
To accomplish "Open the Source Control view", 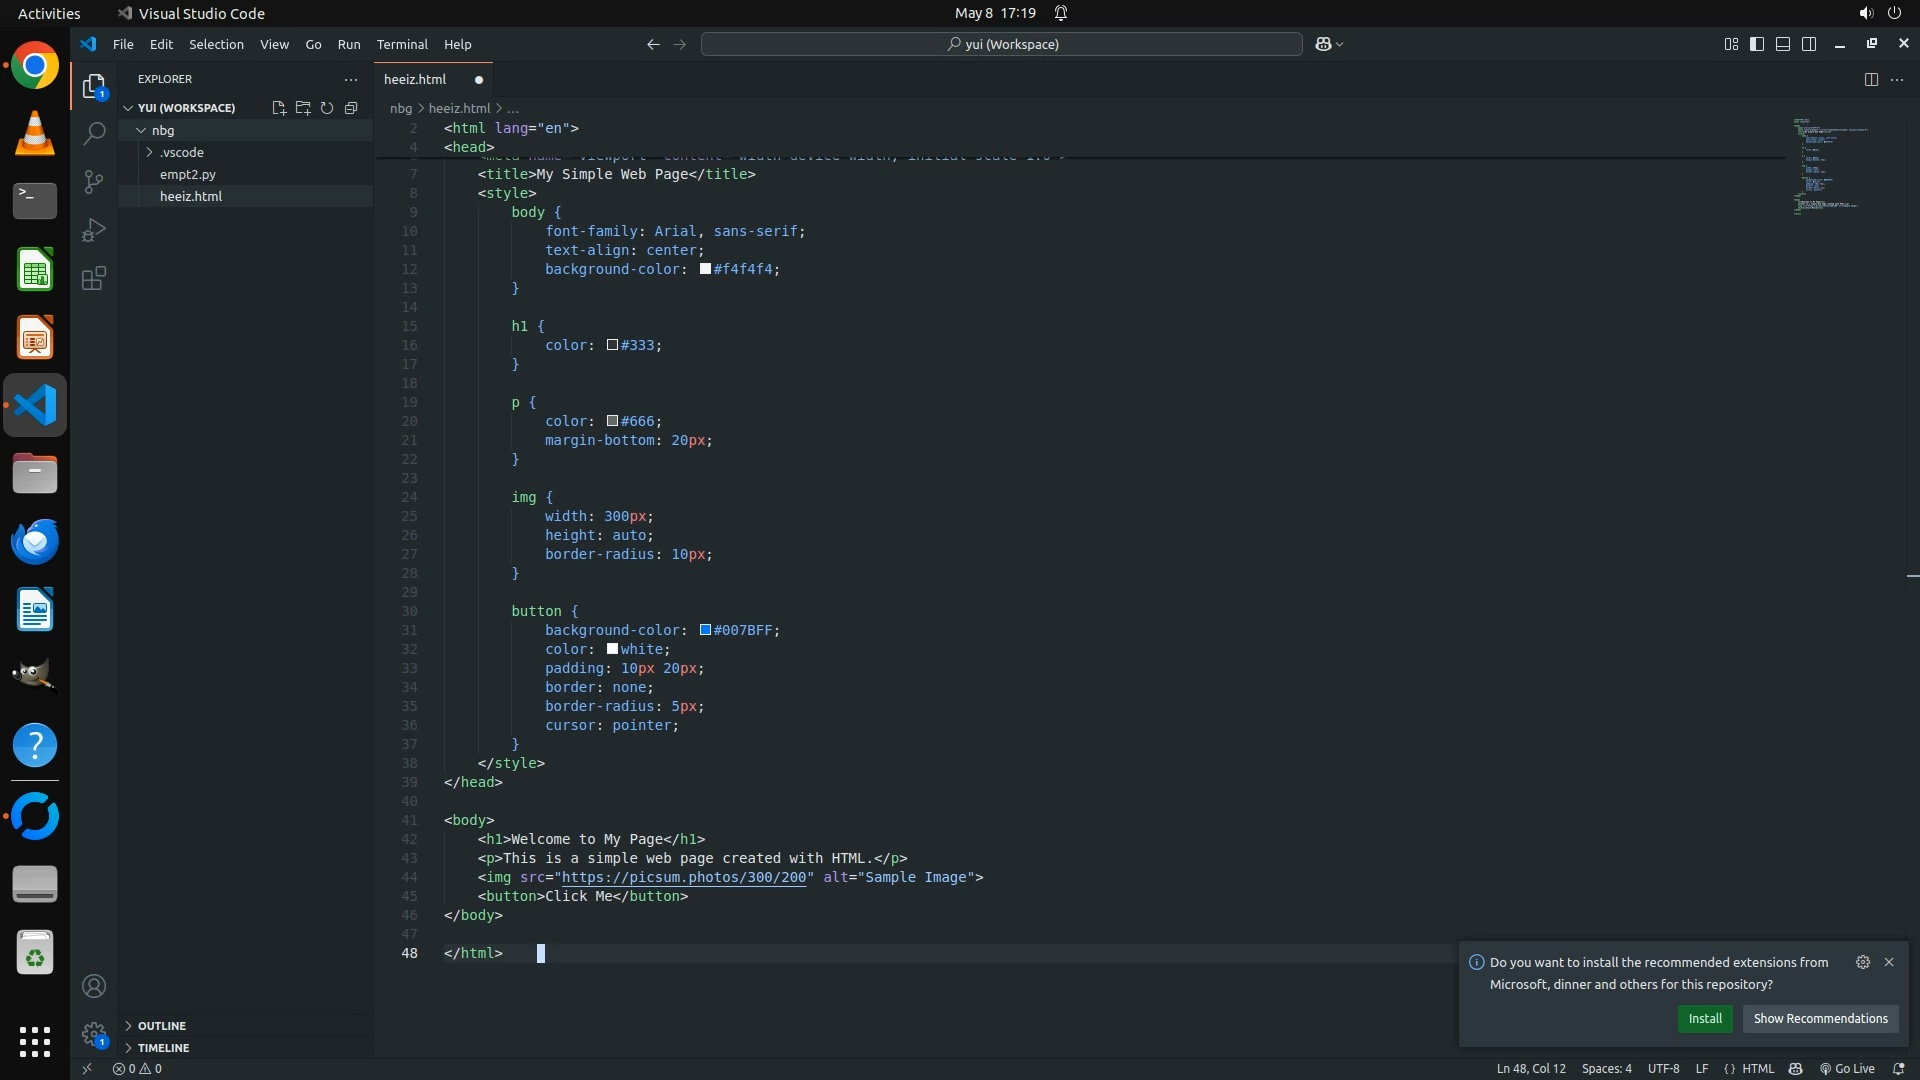I will point(94,182).
